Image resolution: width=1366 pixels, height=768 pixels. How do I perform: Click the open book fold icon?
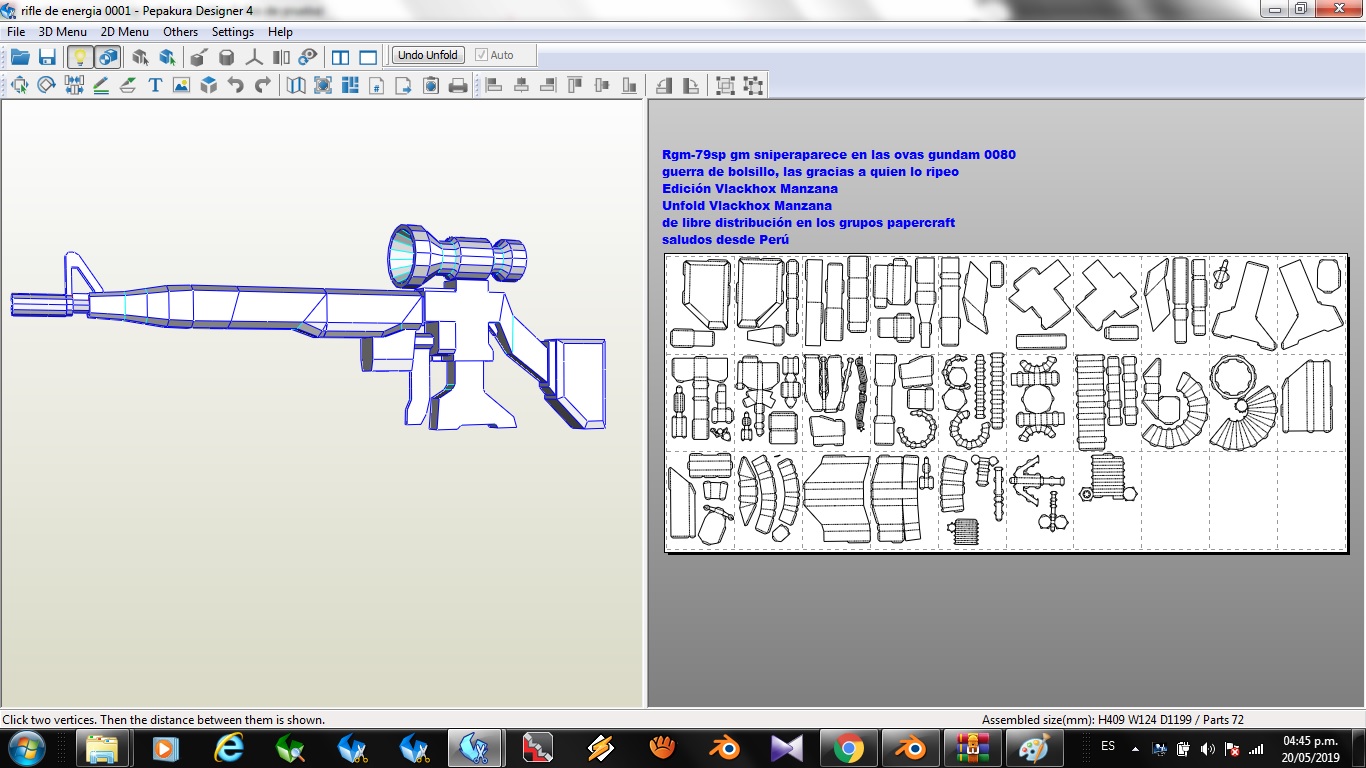tap(296, 85)
